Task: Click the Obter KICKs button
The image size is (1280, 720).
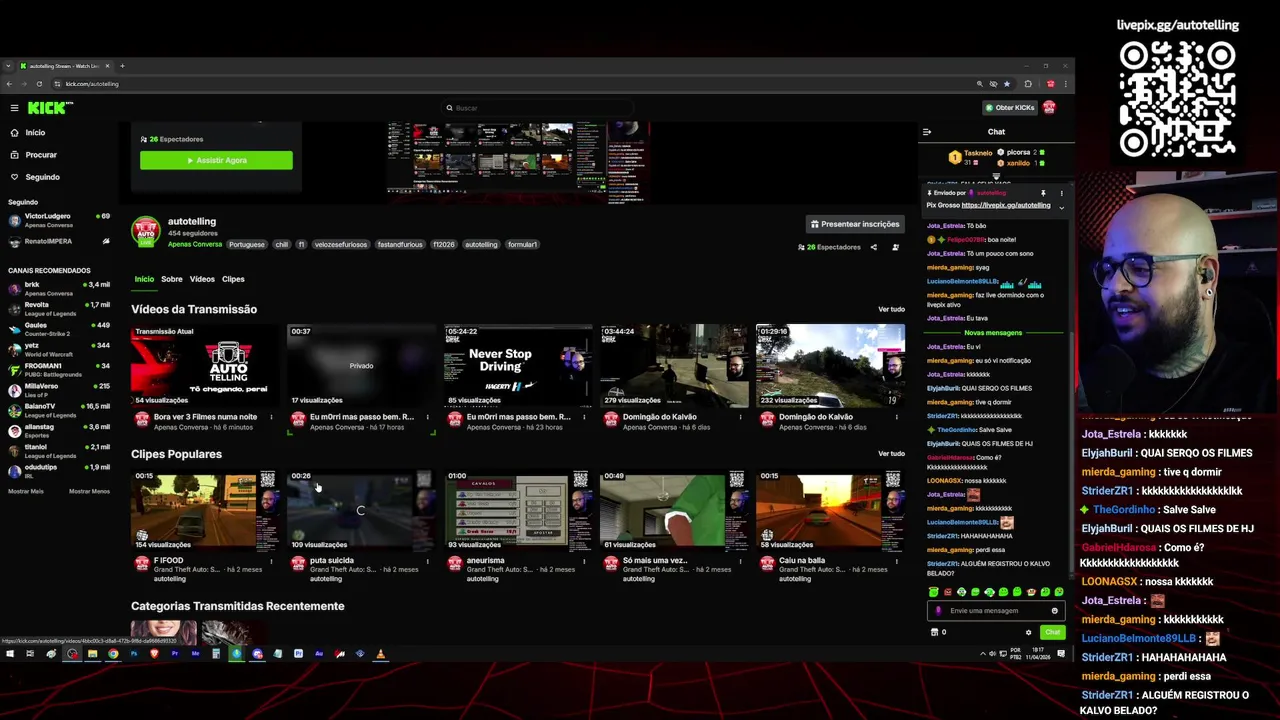Action: click(x=1010, y=108)
